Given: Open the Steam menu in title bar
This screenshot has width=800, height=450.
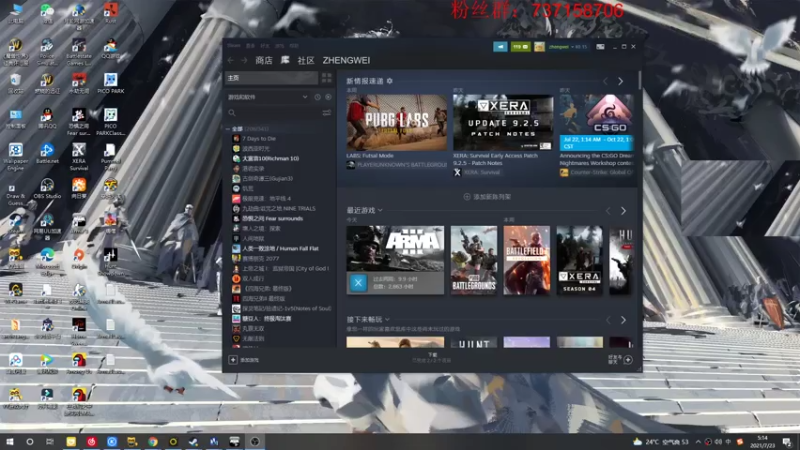Looking at the screenshot, I should click(x=234, y=46).
